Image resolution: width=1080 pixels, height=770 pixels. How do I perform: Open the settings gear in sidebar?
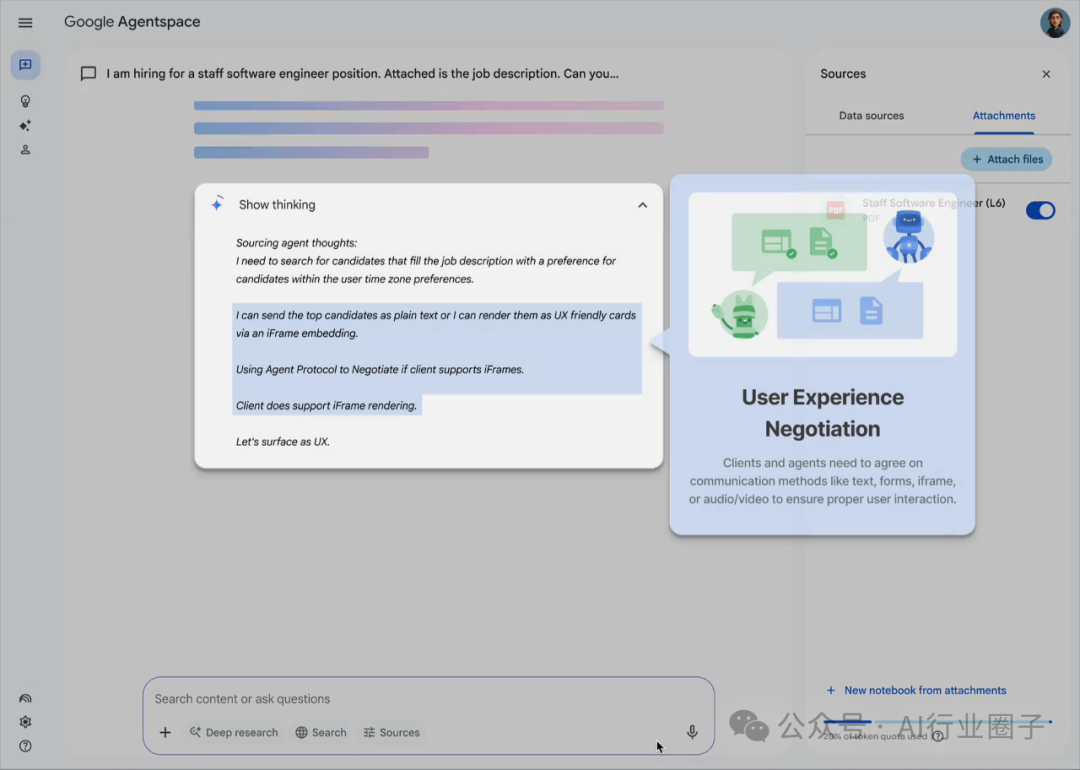click(x=25, y=722)
